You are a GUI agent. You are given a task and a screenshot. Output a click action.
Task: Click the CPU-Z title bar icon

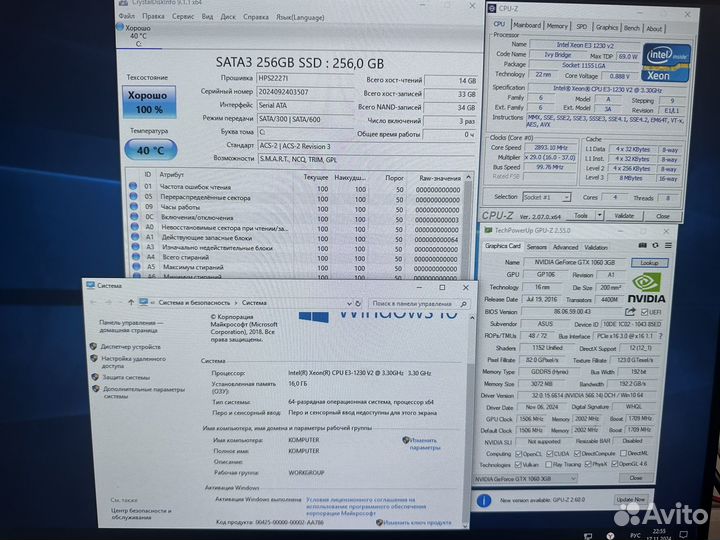(492, 8)
